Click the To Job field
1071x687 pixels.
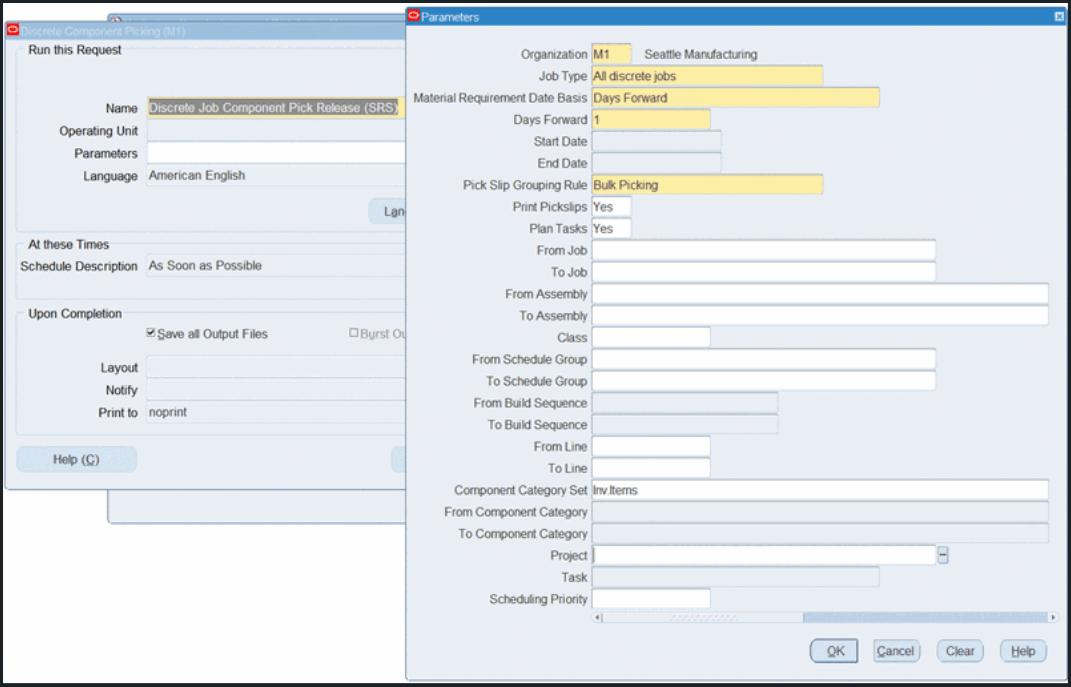[x=764, y=272]
